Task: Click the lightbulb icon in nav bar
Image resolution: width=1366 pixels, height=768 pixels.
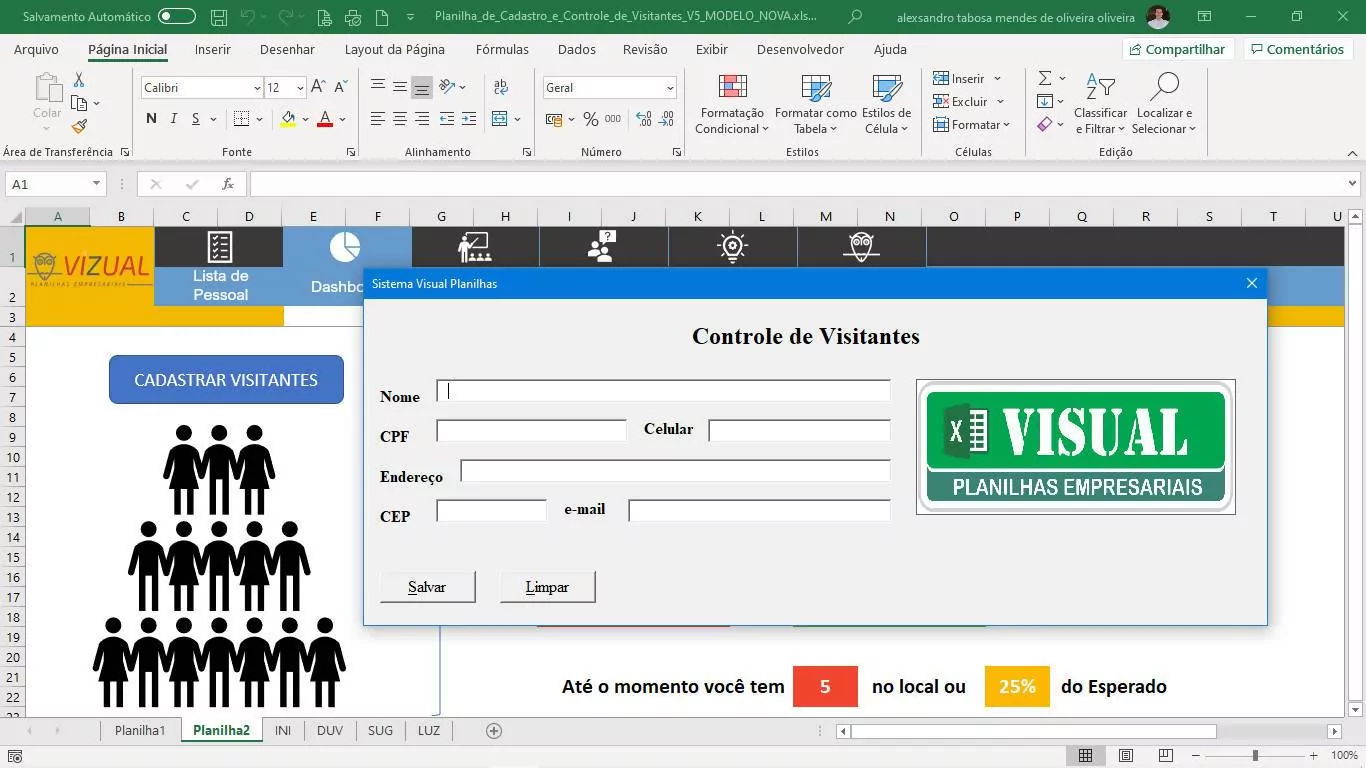Action: point(732,247)
